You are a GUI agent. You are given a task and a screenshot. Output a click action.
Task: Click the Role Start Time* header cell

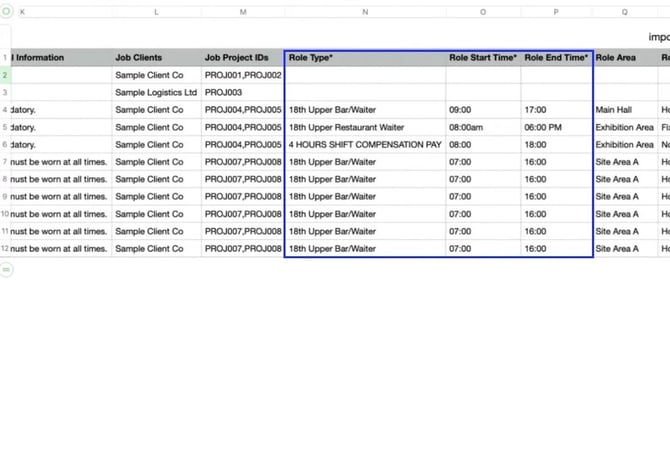click(483, 58)
